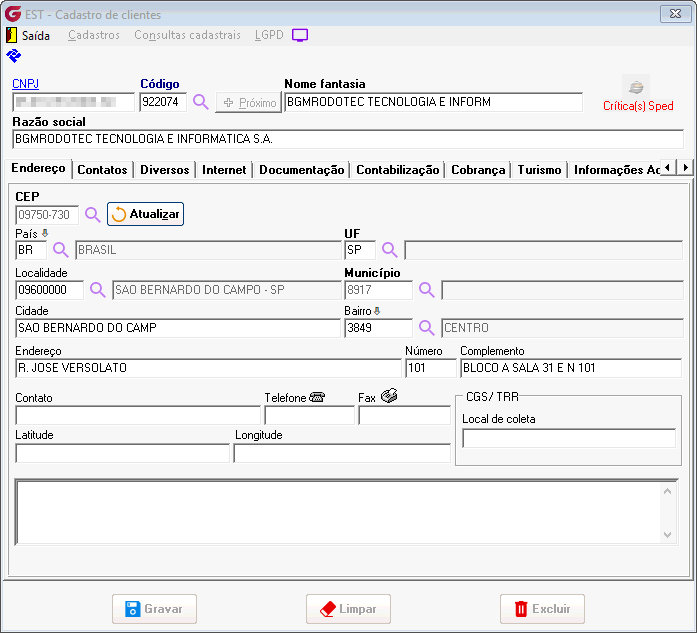Click the notes scrollbar down arrow
Image resolution: width=697 pixels, height=633 pixels.
click(x=667, y=535)
